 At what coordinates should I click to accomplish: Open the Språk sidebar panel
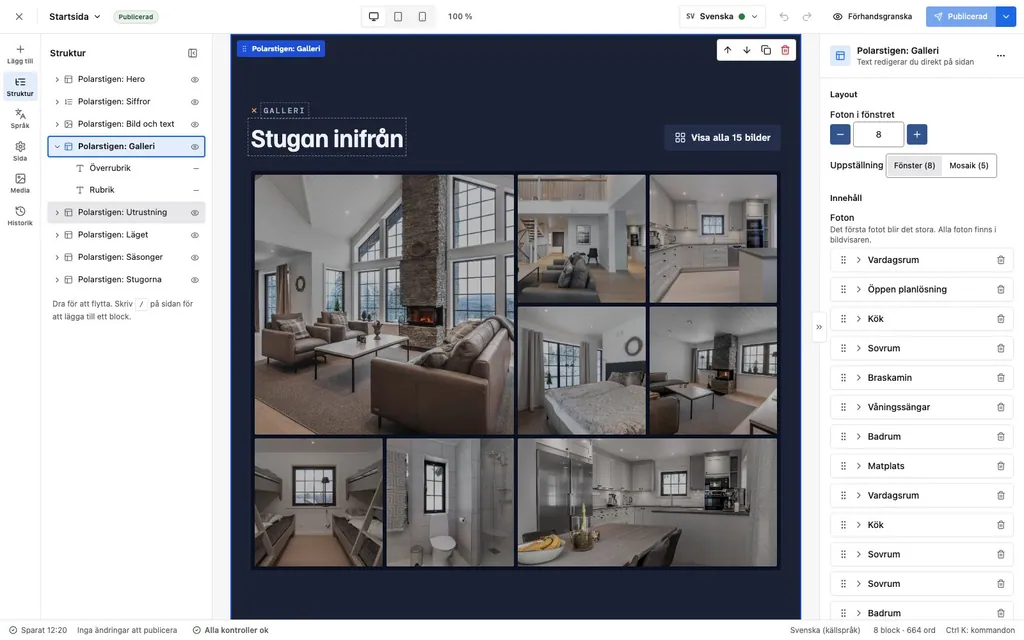20,118
